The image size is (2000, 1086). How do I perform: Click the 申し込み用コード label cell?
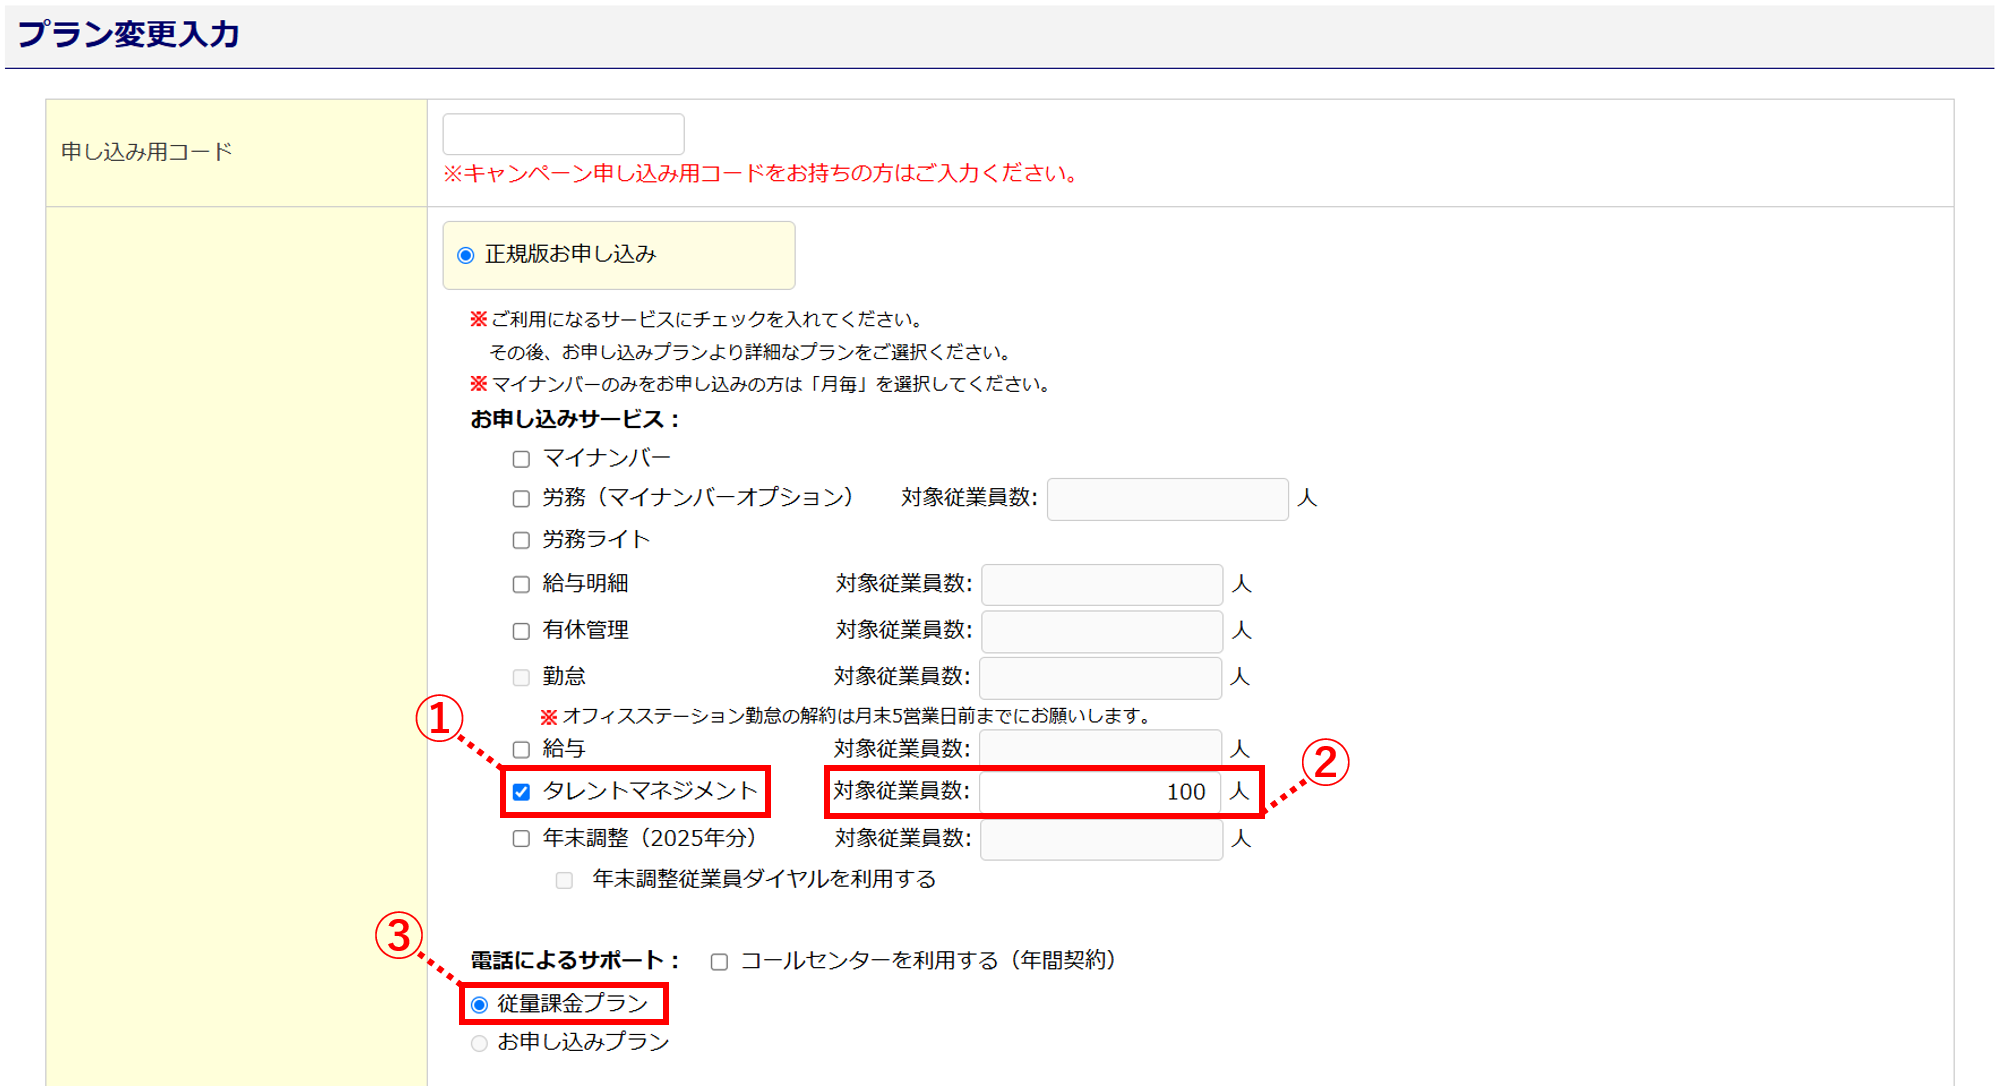pyautogui.click(x=236, y=153)
